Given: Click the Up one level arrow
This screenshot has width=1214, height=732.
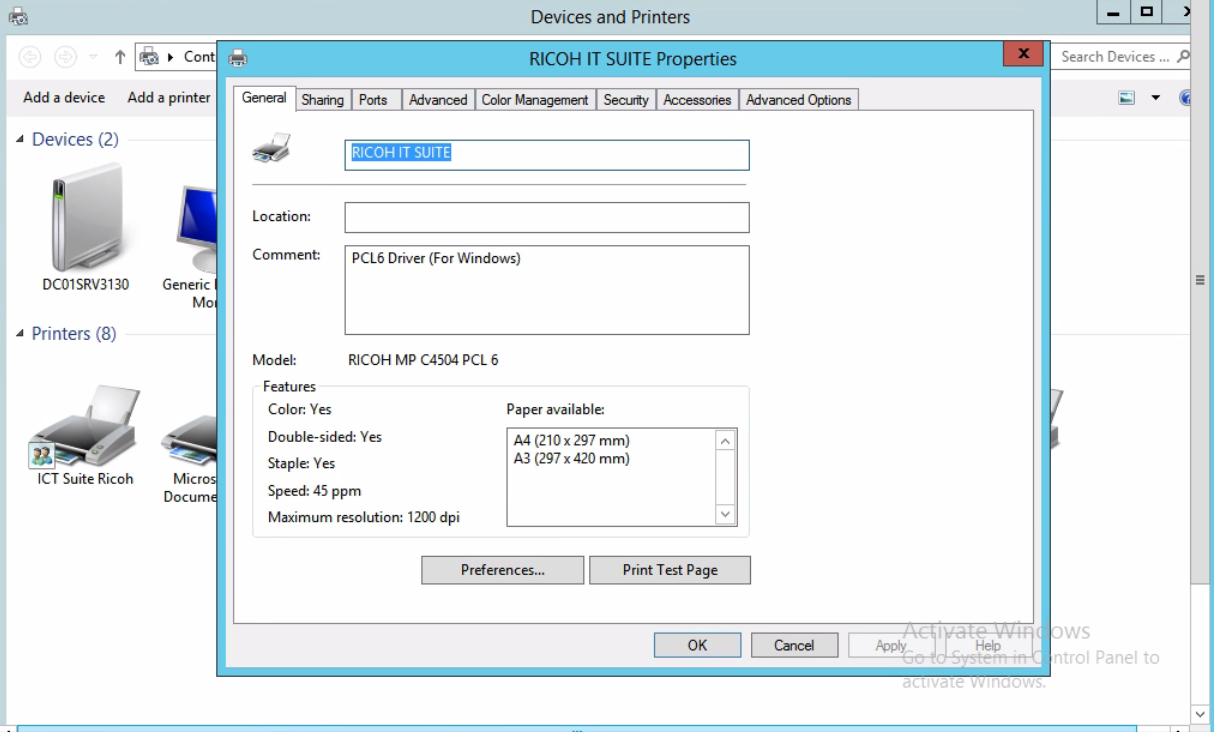Looking at the screenshot, I should (x=120, y=57).
